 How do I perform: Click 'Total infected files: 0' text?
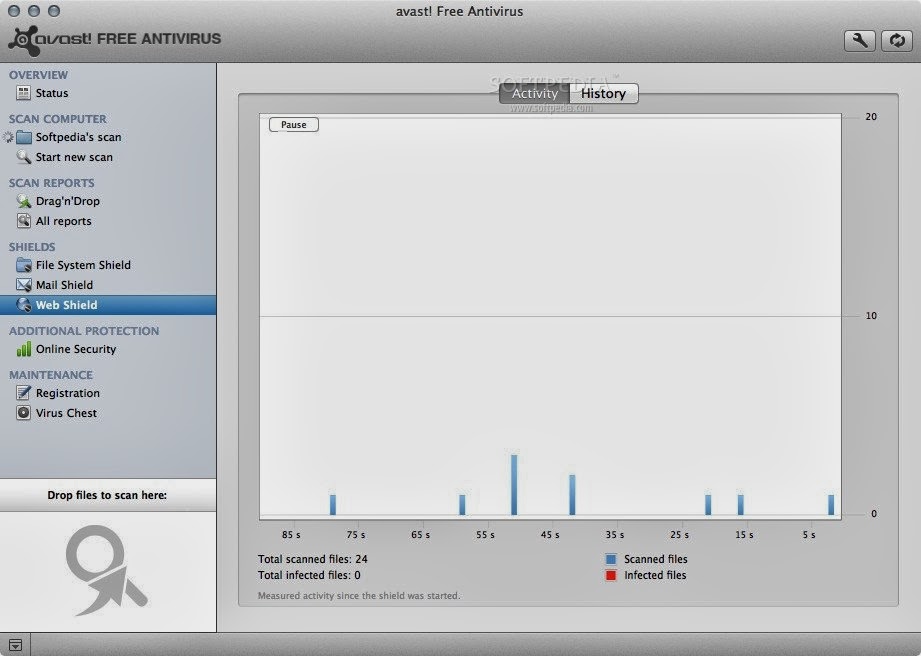coord(309,575)
